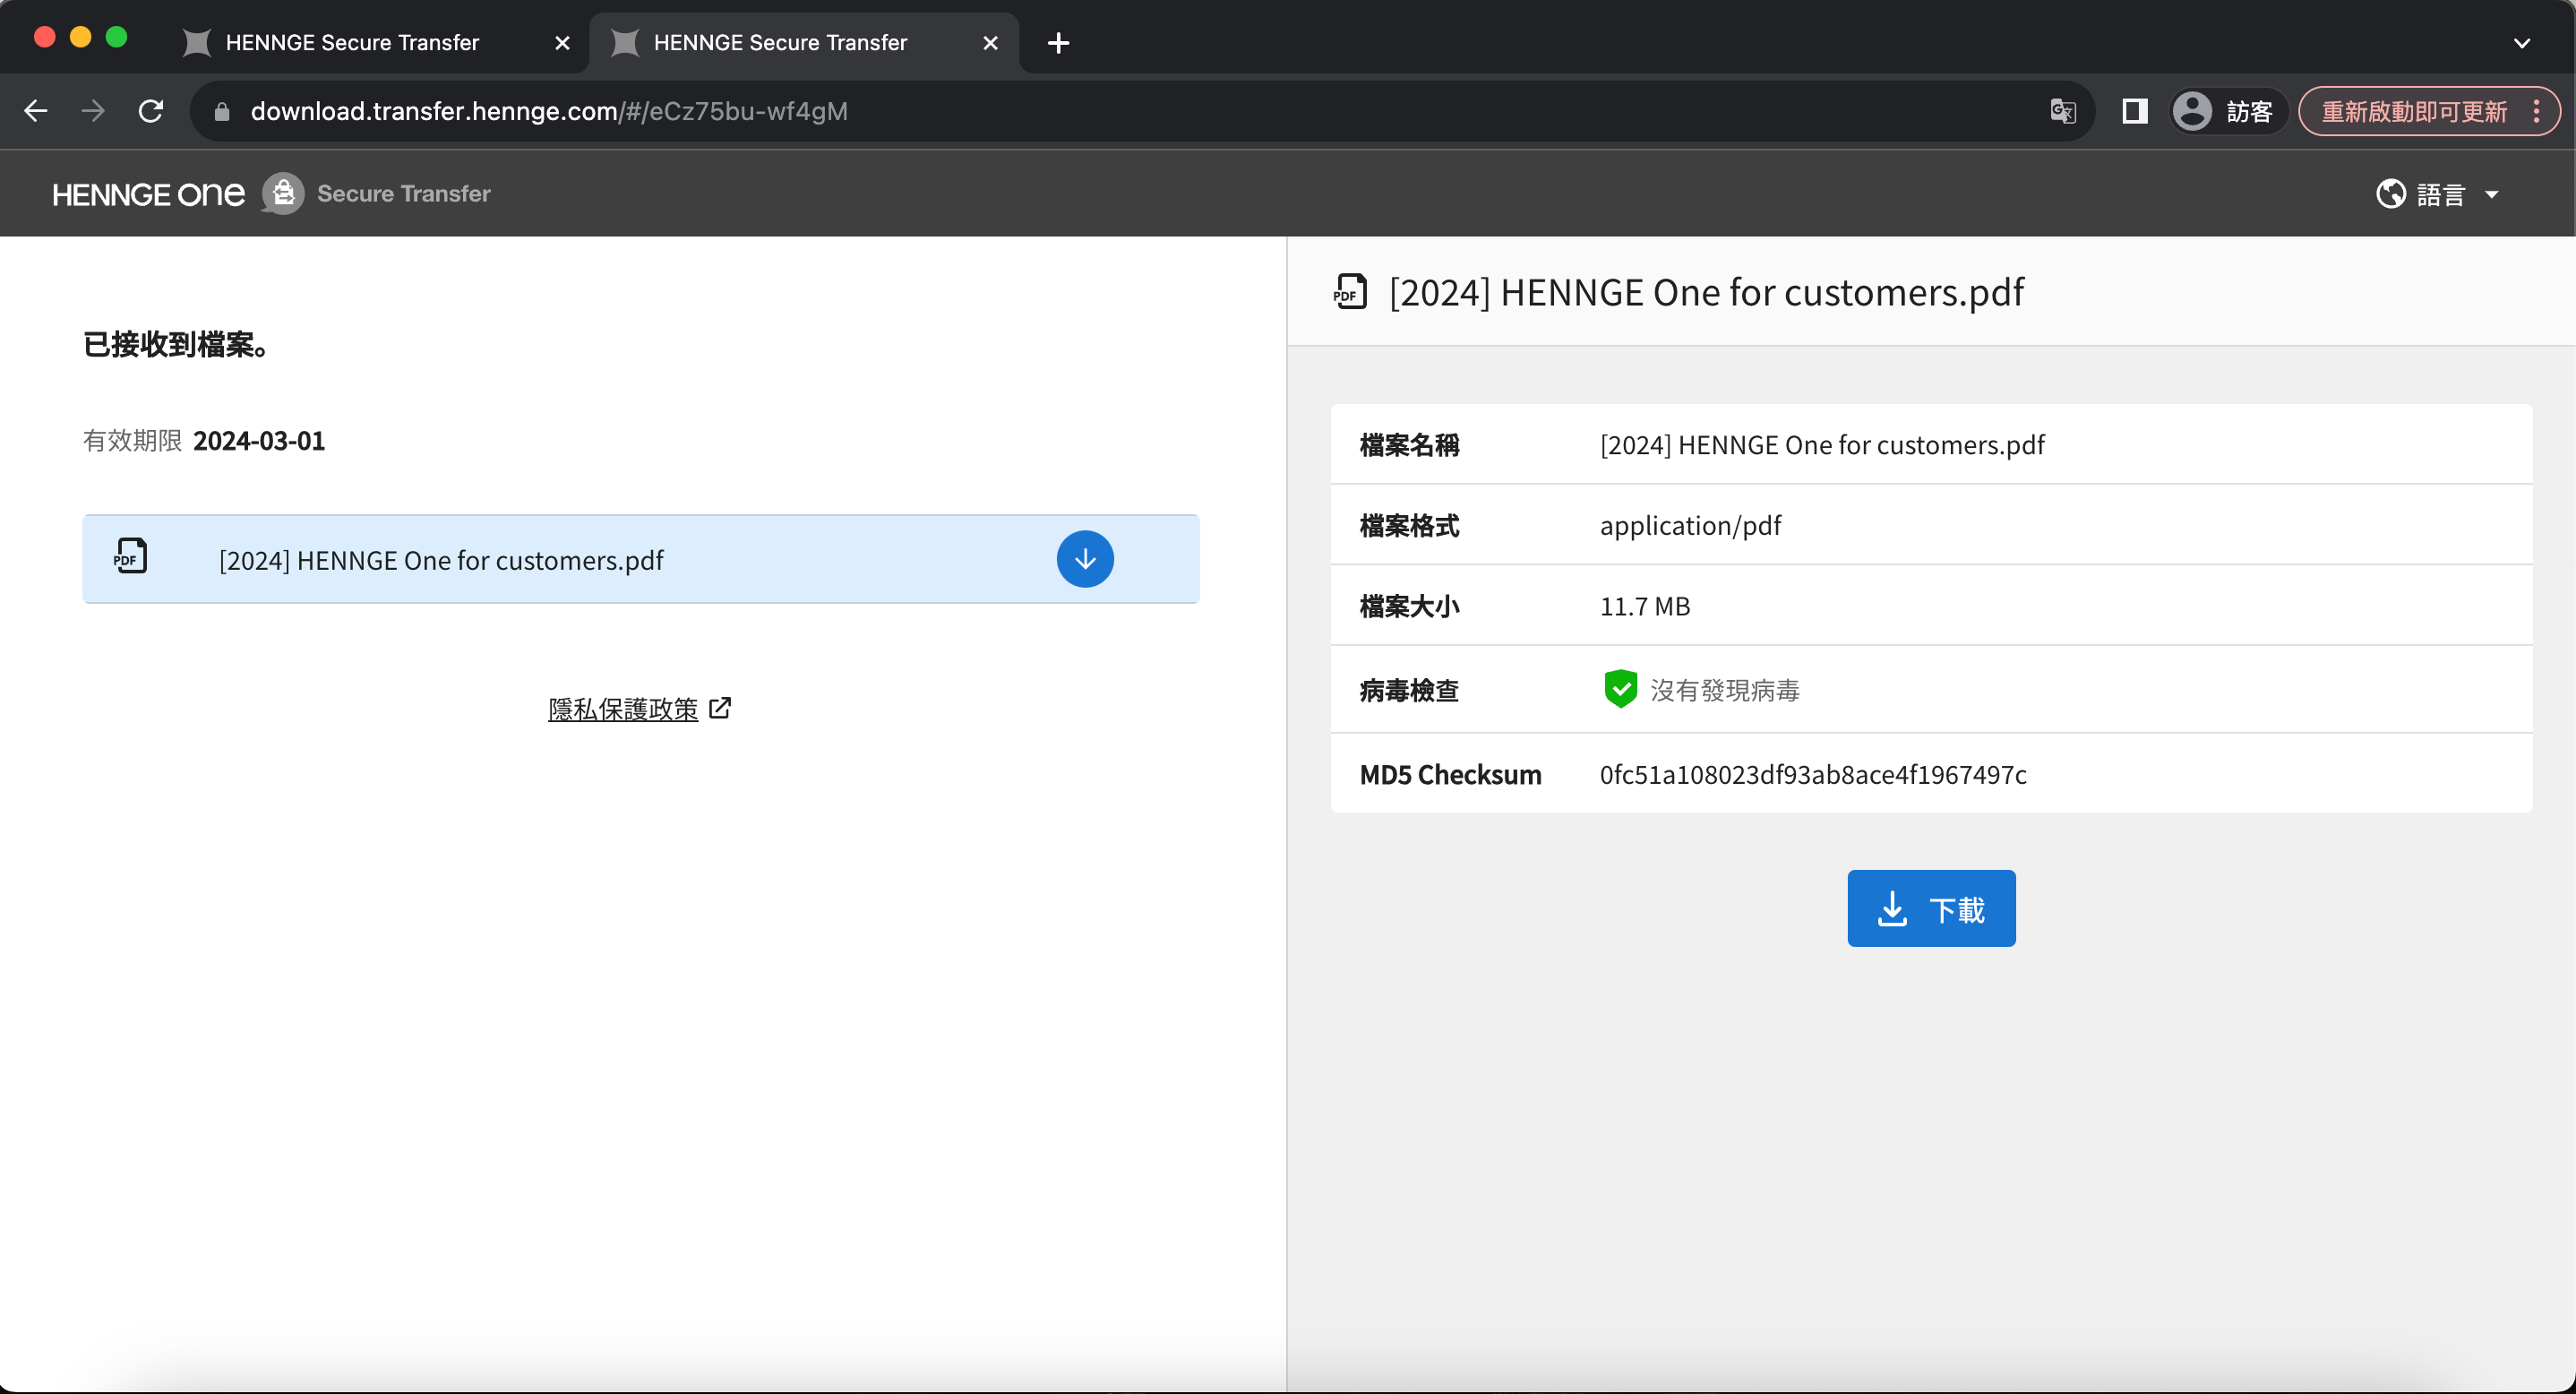Open a new browser tab
This screenshot has width=2576, height=1394.
(x=1058, y=43)
